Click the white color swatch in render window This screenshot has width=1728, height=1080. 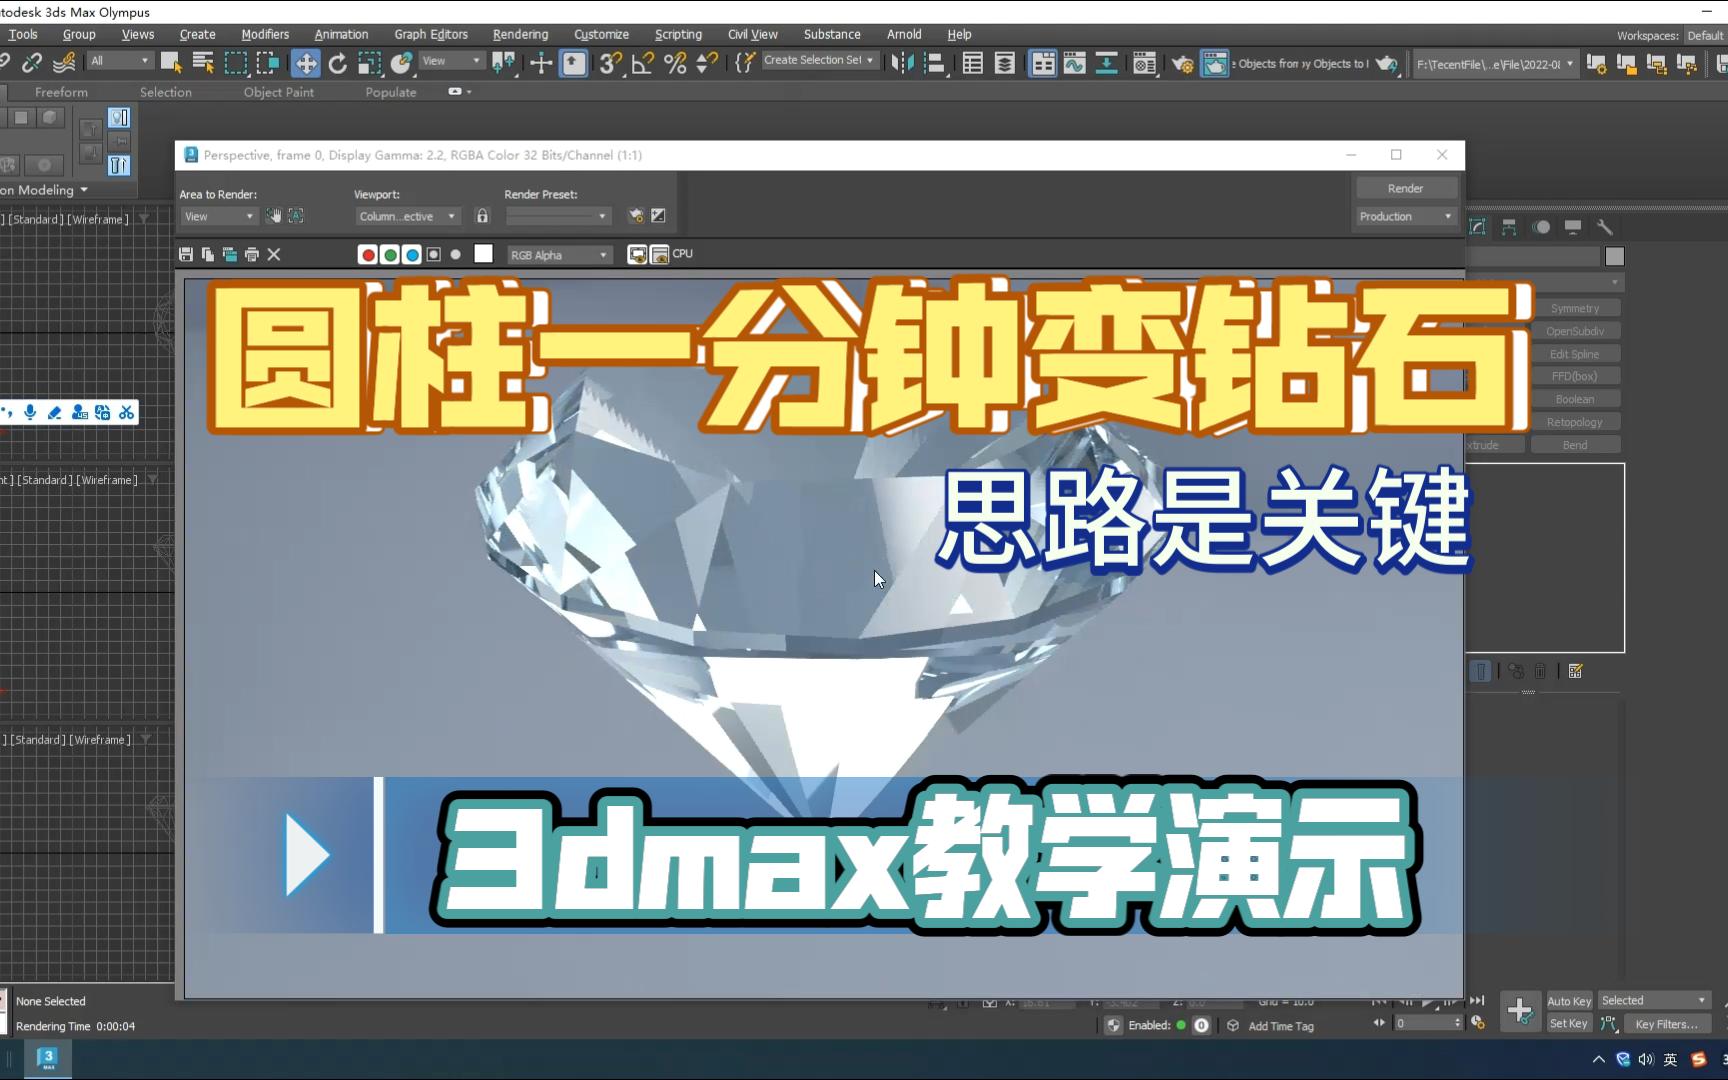[x=484, y=254]
